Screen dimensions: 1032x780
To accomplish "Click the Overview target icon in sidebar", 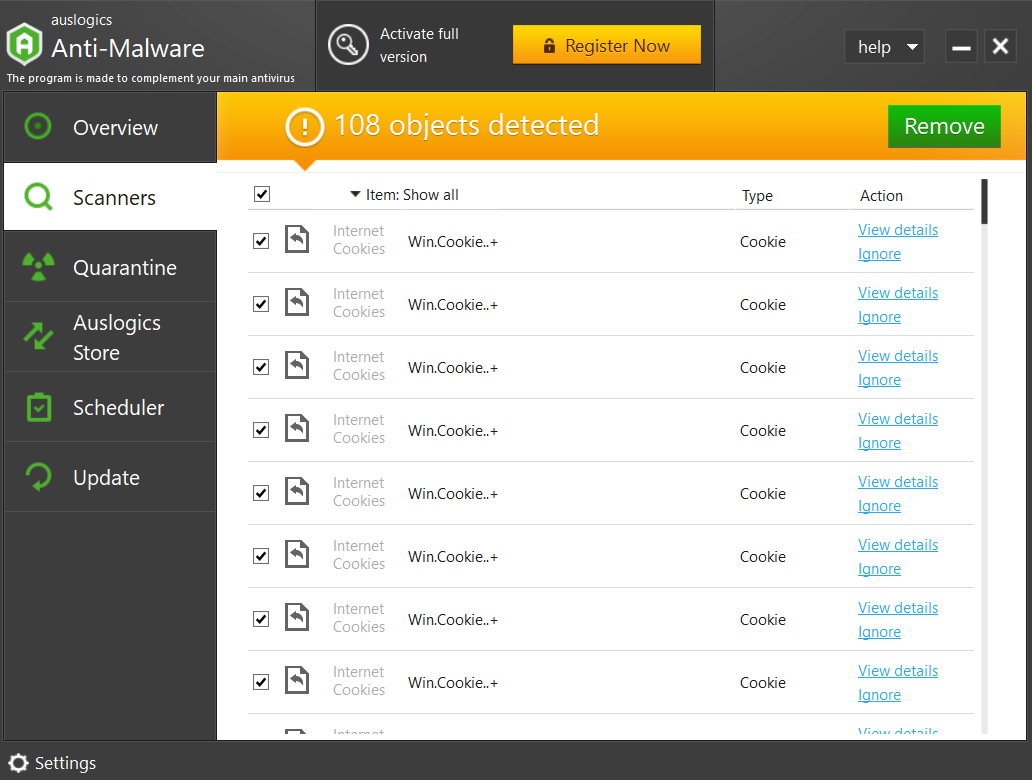I will pos(38,127).
